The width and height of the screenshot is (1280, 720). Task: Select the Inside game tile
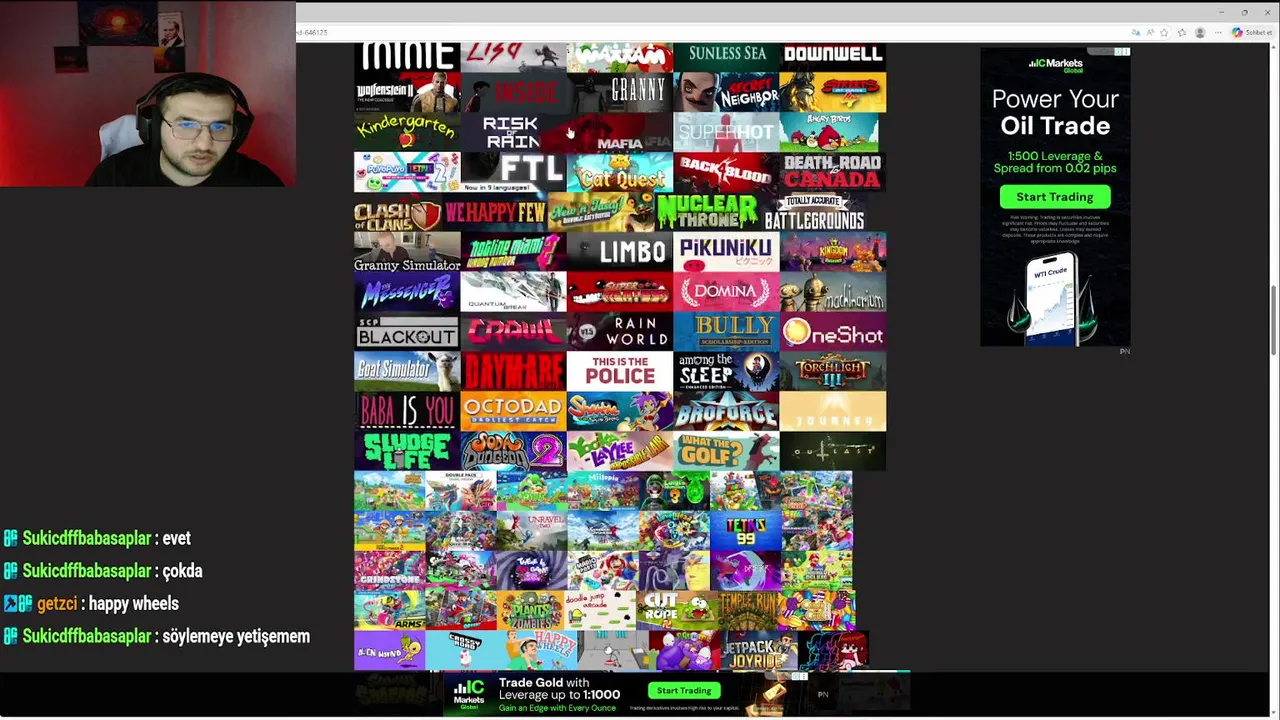513,93
